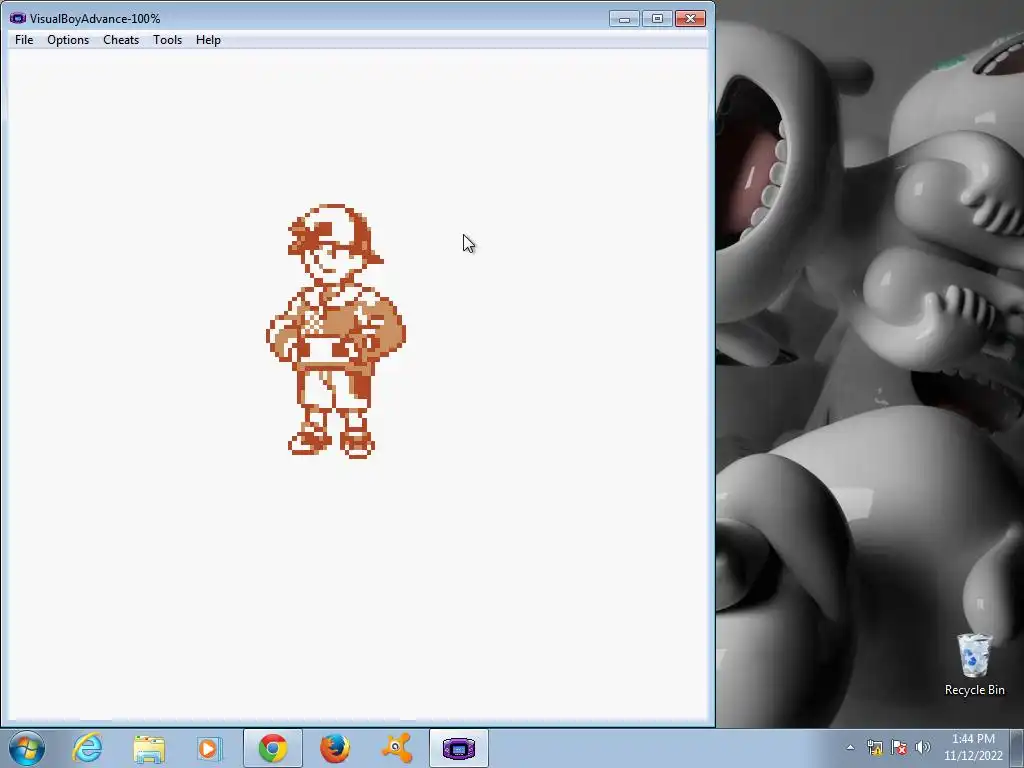Open the Recycle Bin on desktop
Viewport: 1024px width, 768px height.
[974, 665]
